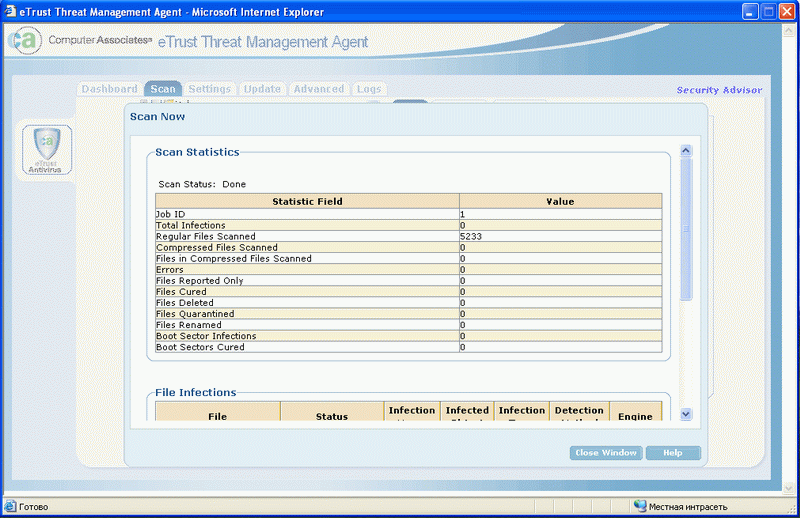800x518 pixels.
Task: Click the Готово status bar text
Action: point(34,507)
